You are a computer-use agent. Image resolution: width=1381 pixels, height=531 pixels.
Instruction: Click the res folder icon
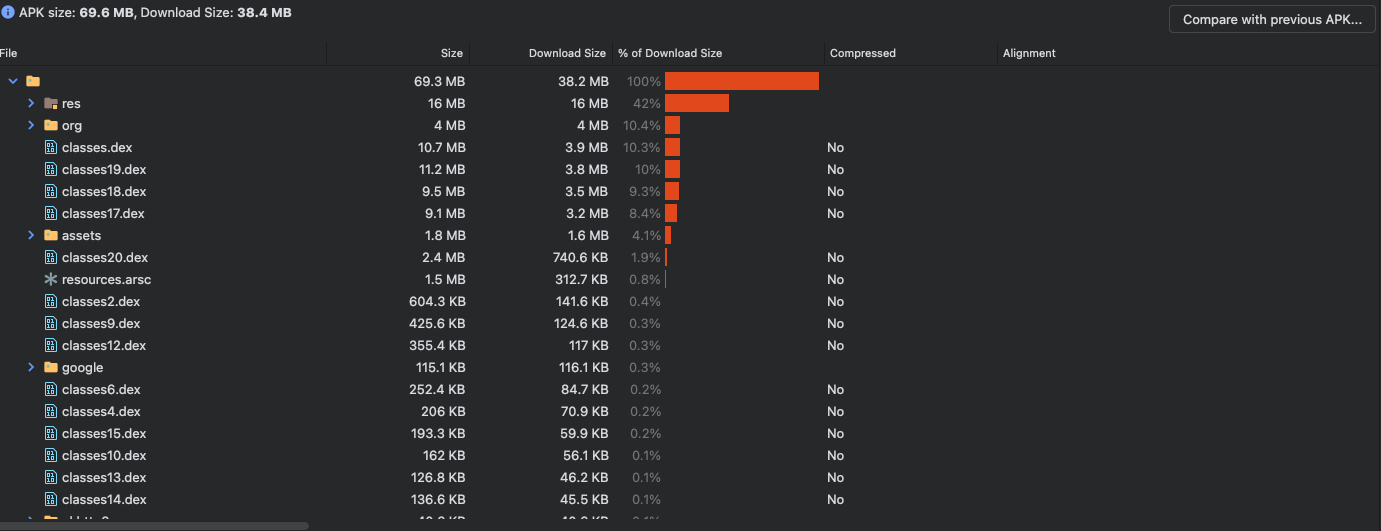coord(51,103)
